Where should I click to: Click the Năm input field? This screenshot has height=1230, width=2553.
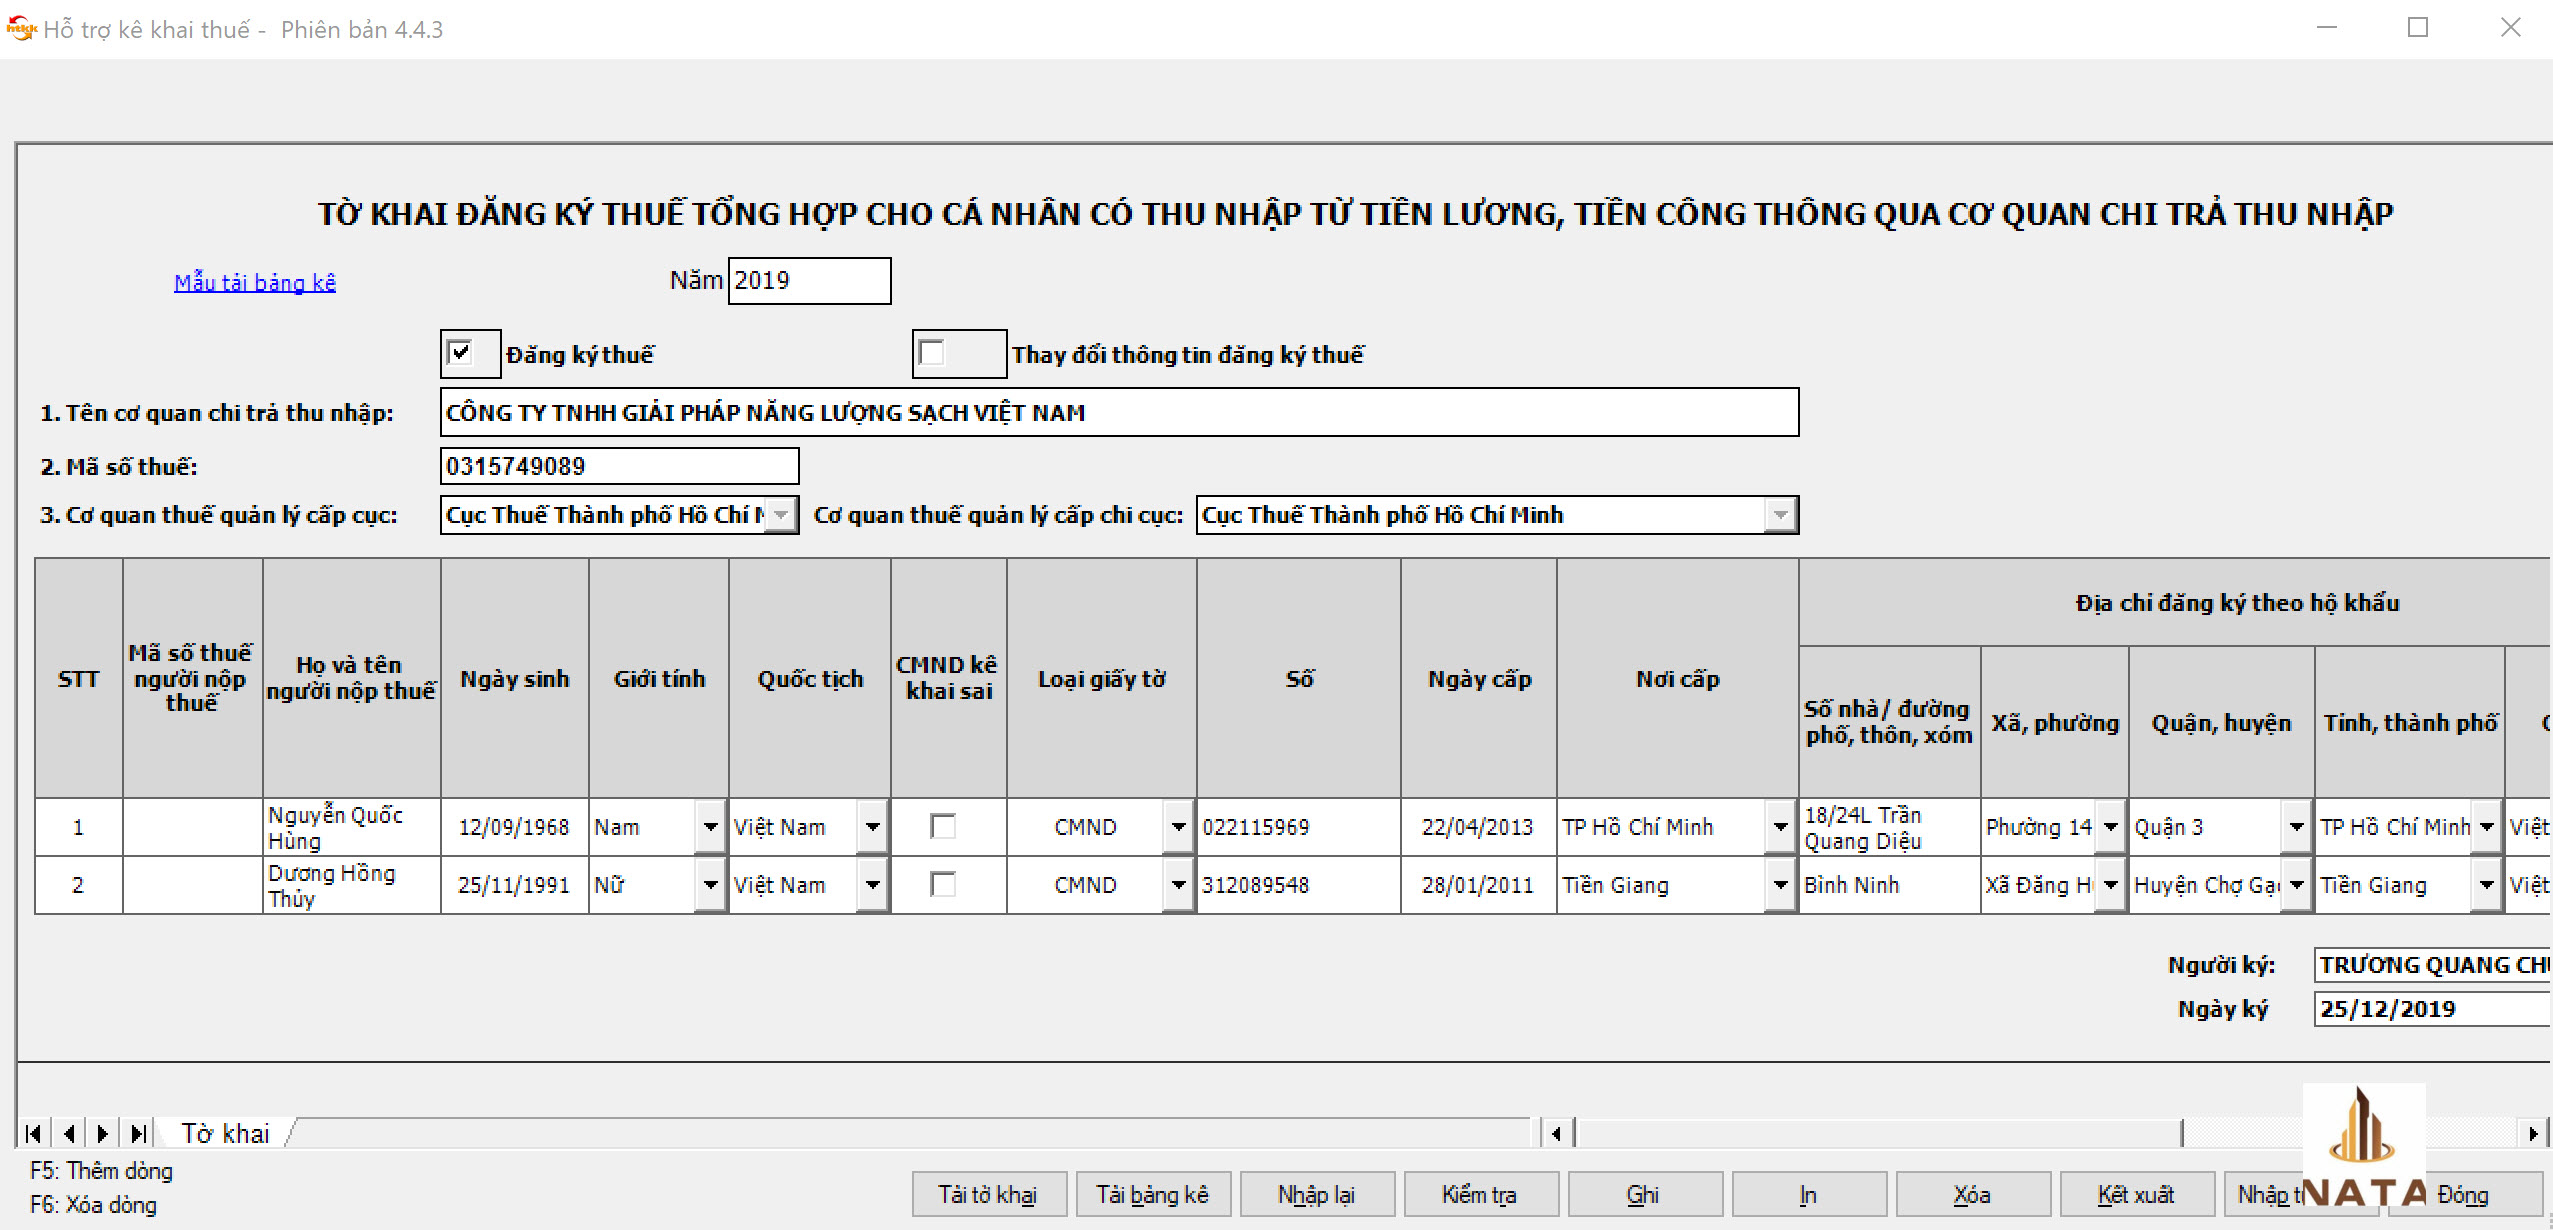click(808, 281)
